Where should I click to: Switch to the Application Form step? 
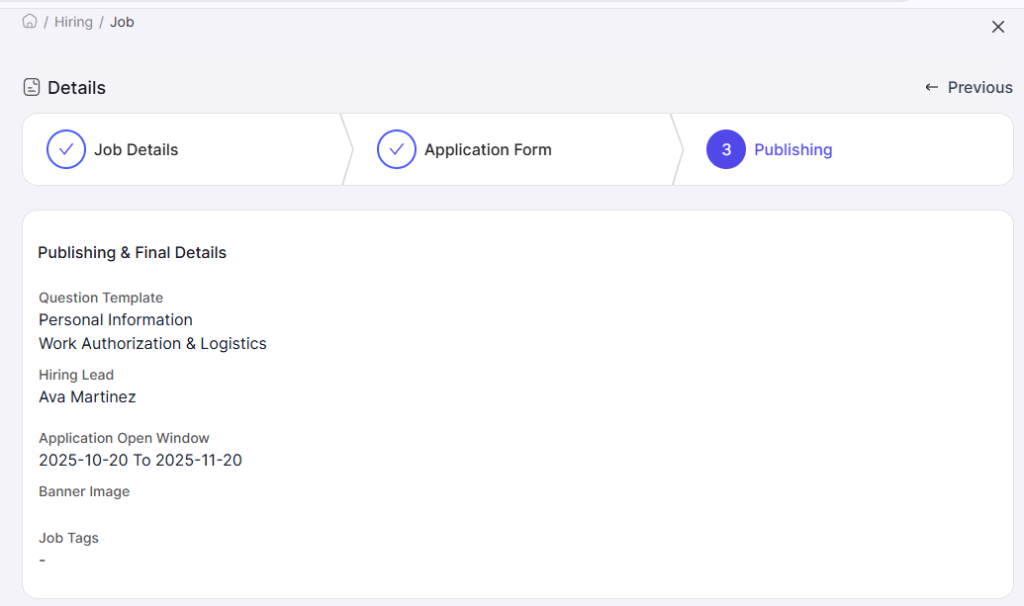coord(487,150)
